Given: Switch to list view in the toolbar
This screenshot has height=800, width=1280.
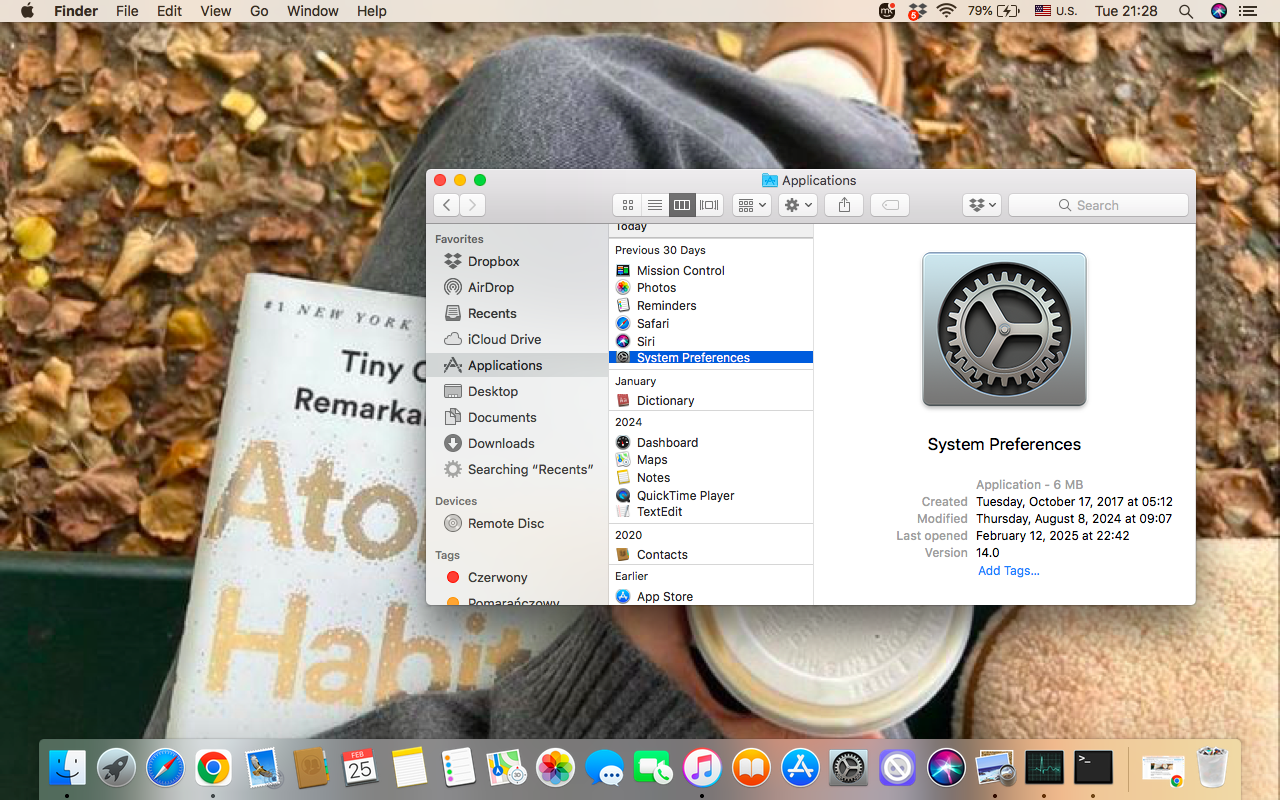Looking at the screenshot, I should (655, 205).
